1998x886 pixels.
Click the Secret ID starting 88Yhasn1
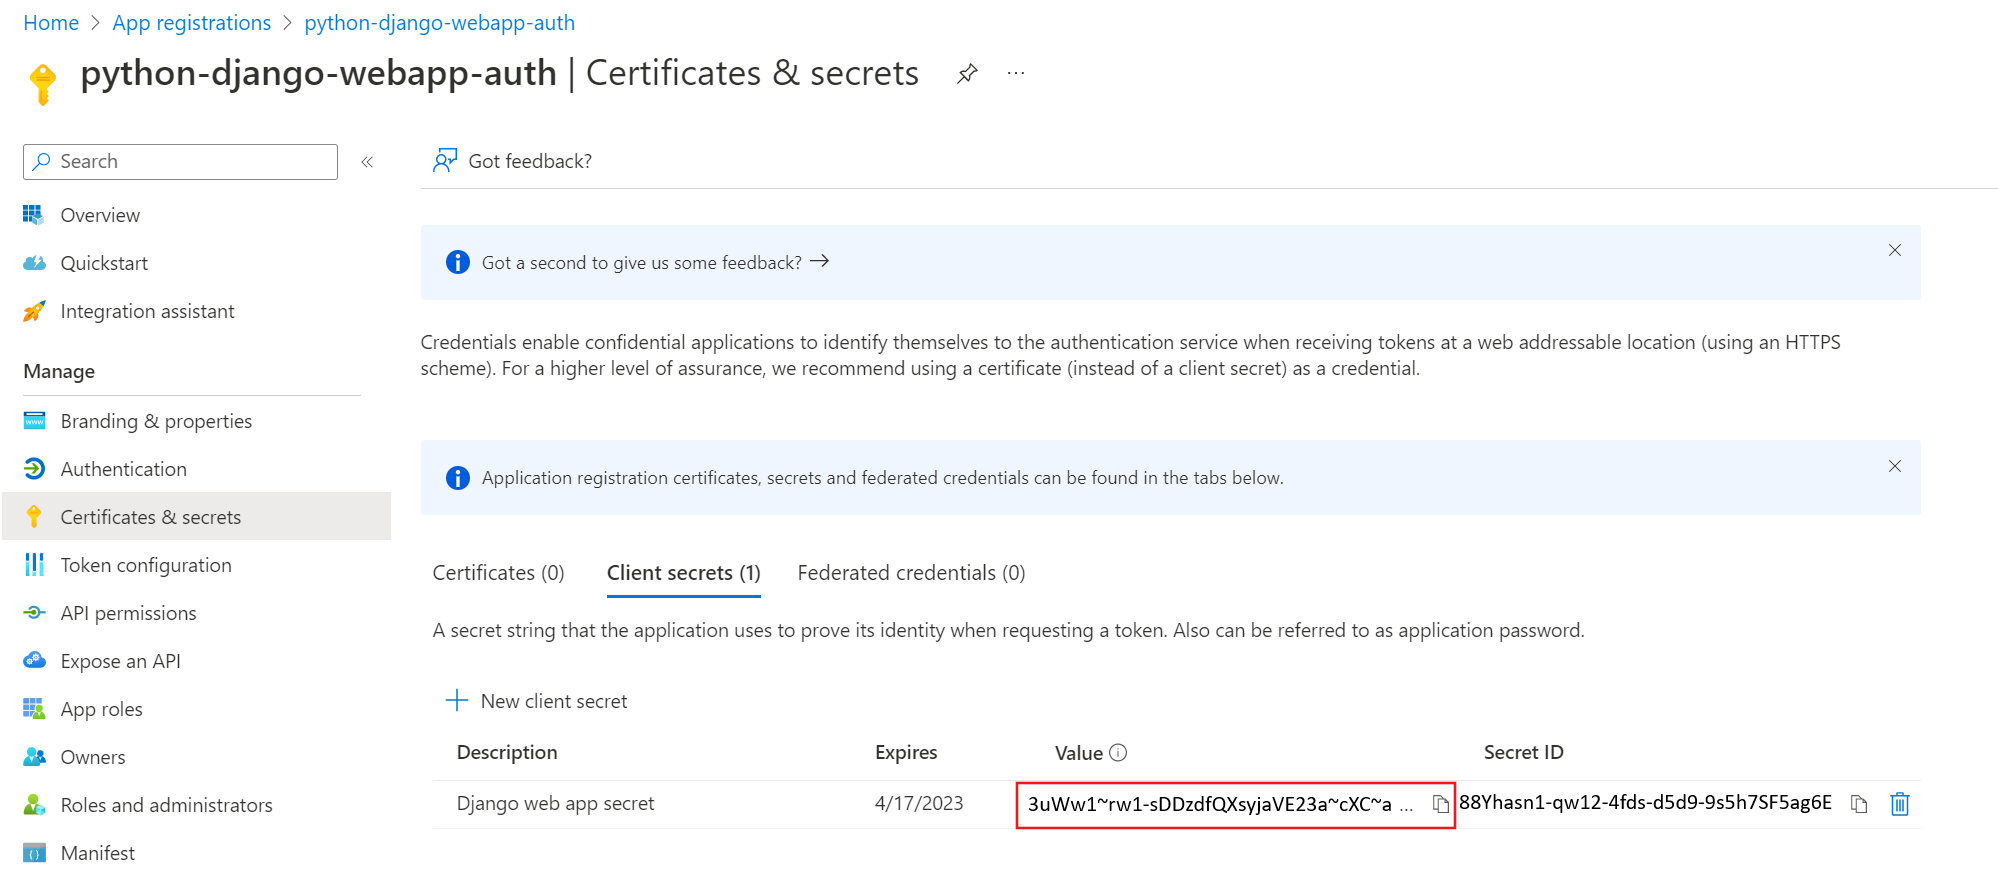(1645, 802)
